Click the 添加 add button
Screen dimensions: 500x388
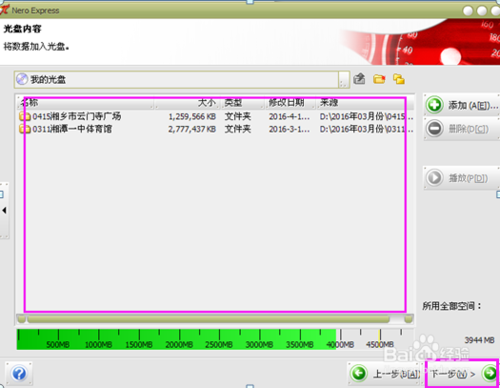click(461, 105)
